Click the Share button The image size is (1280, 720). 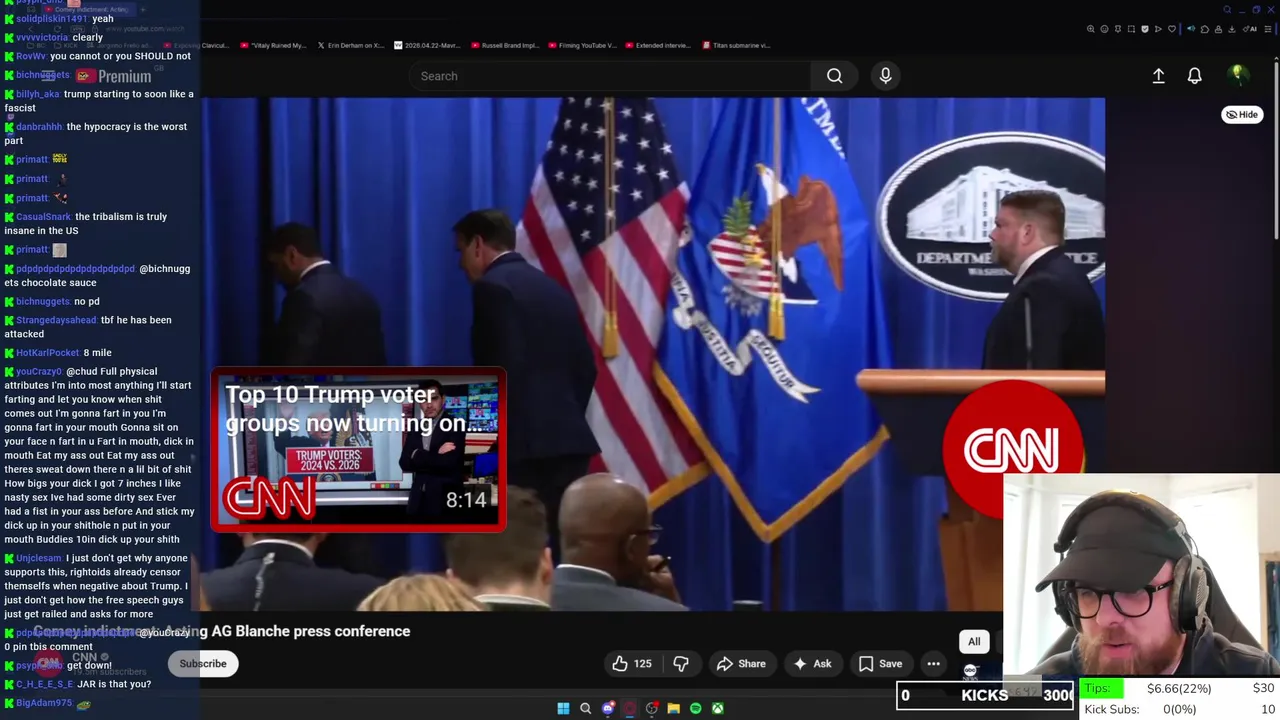[x=741, y=664]
